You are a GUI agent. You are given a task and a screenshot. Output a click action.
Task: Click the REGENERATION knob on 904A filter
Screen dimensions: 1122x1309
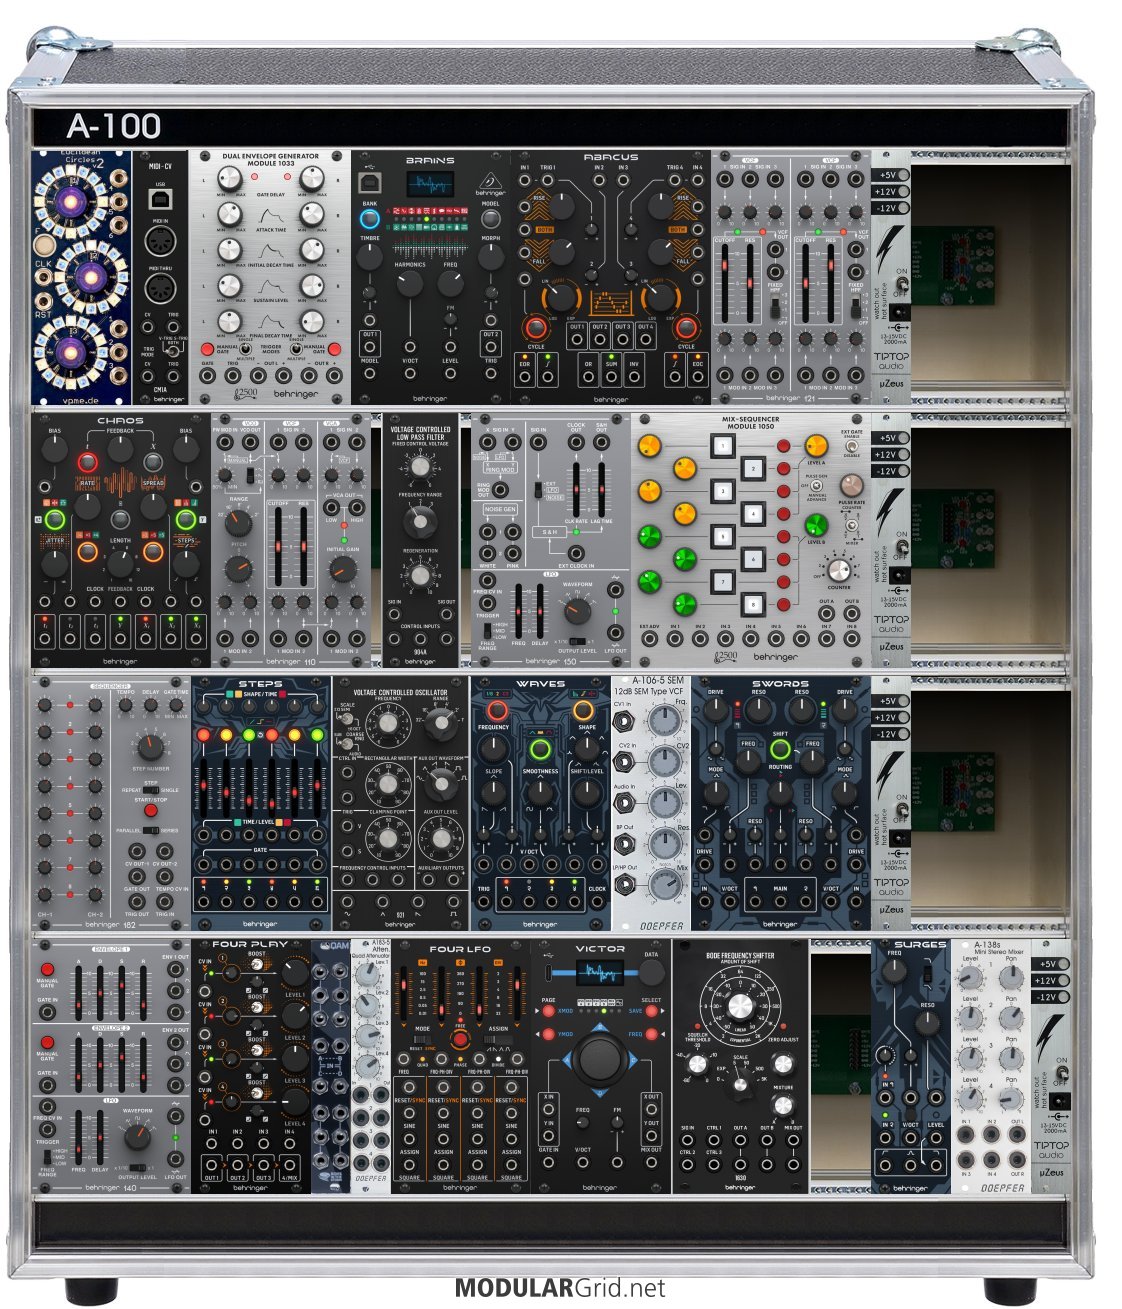pyautogui.click(x=420, y=576)
